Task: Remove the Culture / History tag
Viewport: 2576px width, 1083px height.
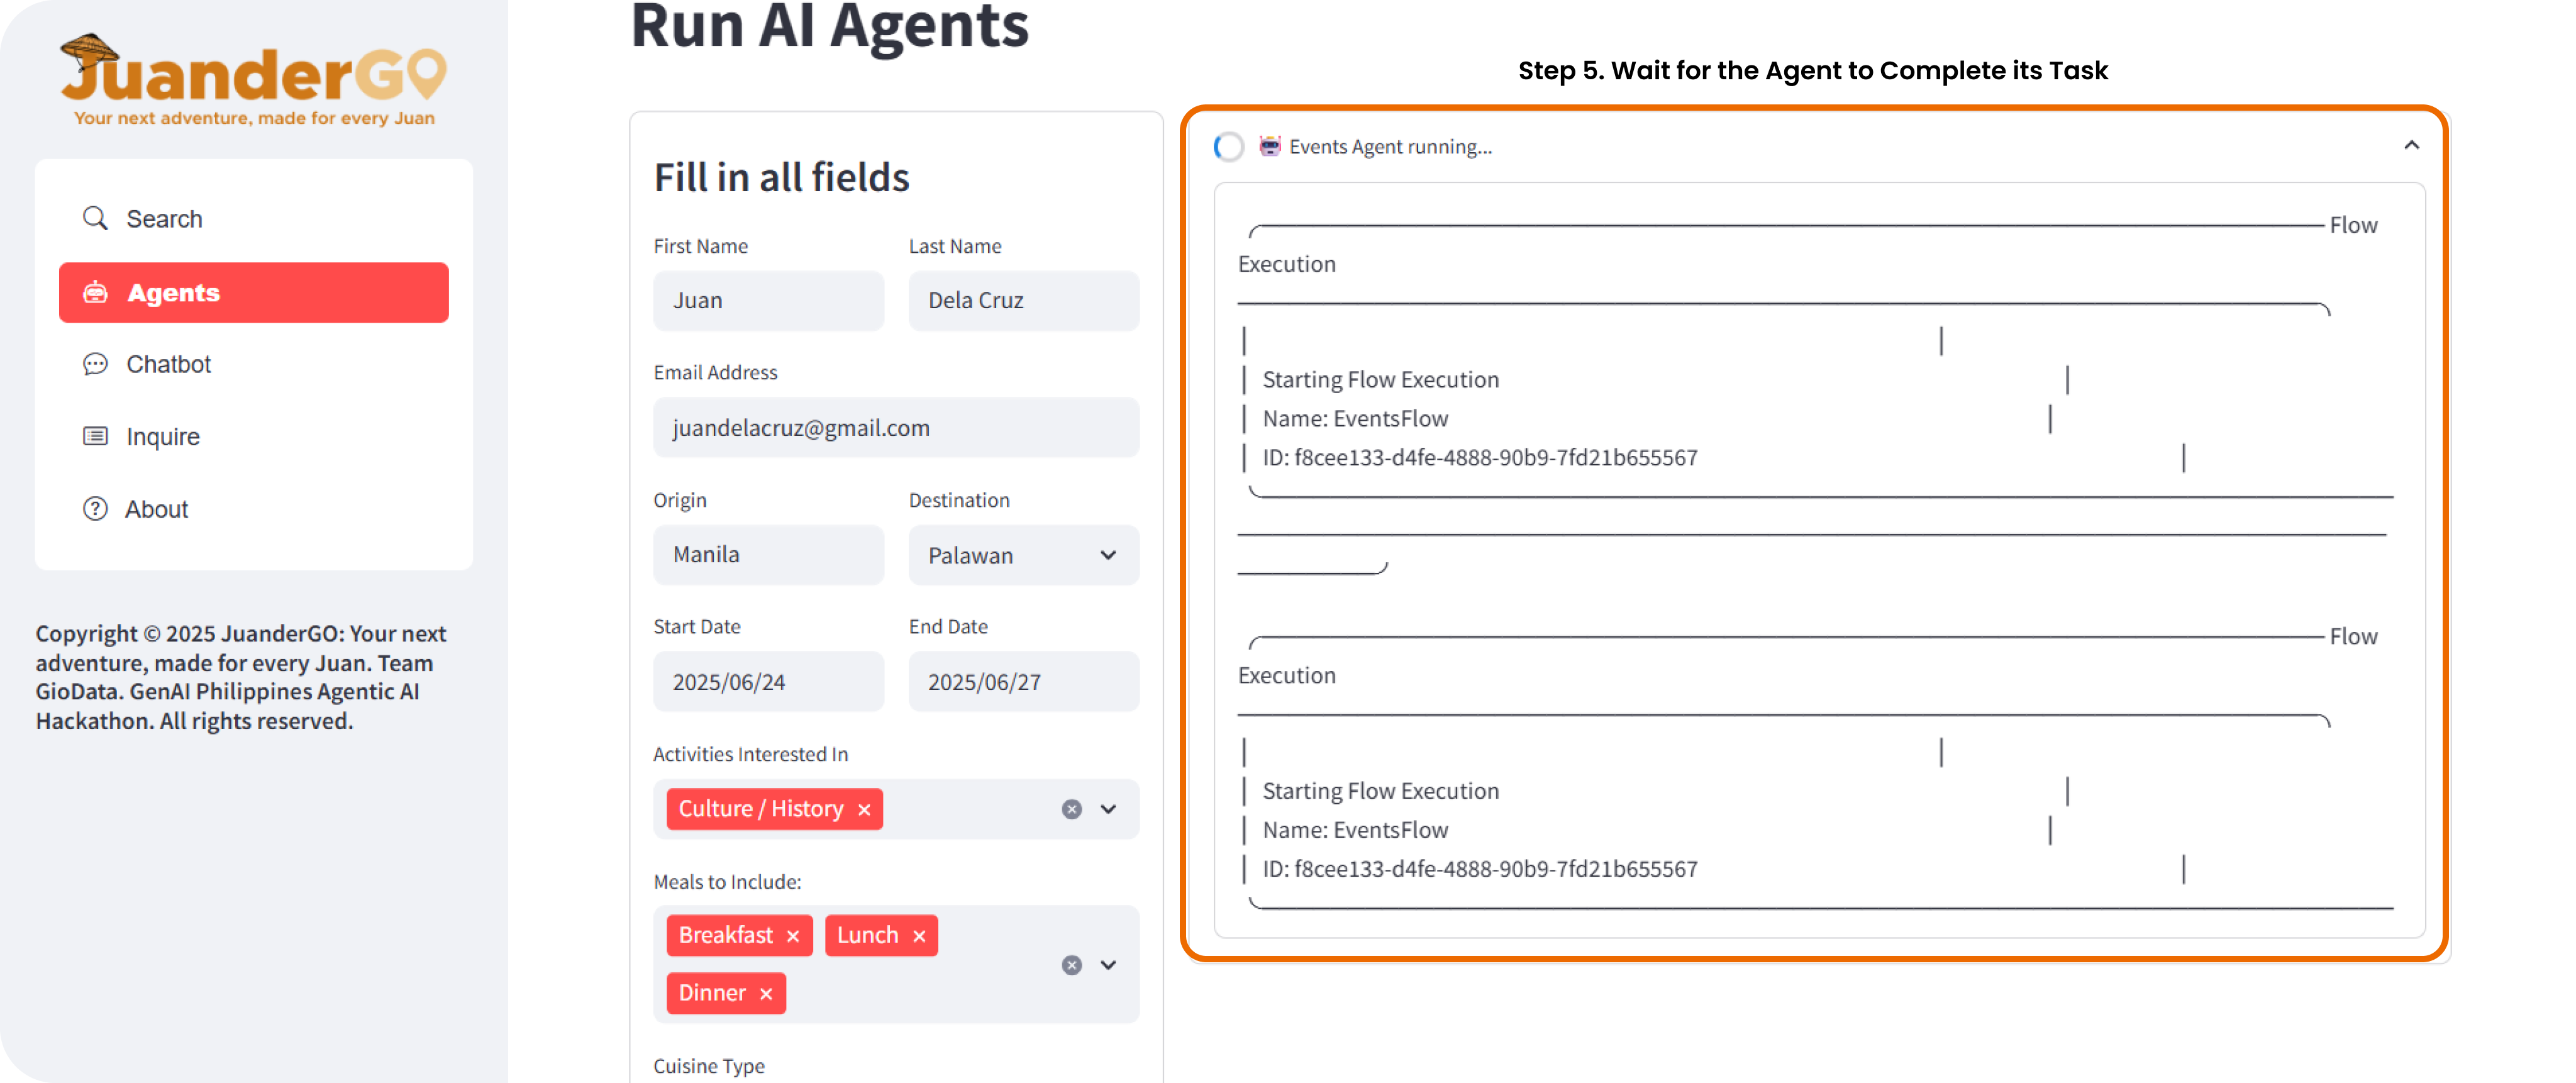Action: (864, 809)
